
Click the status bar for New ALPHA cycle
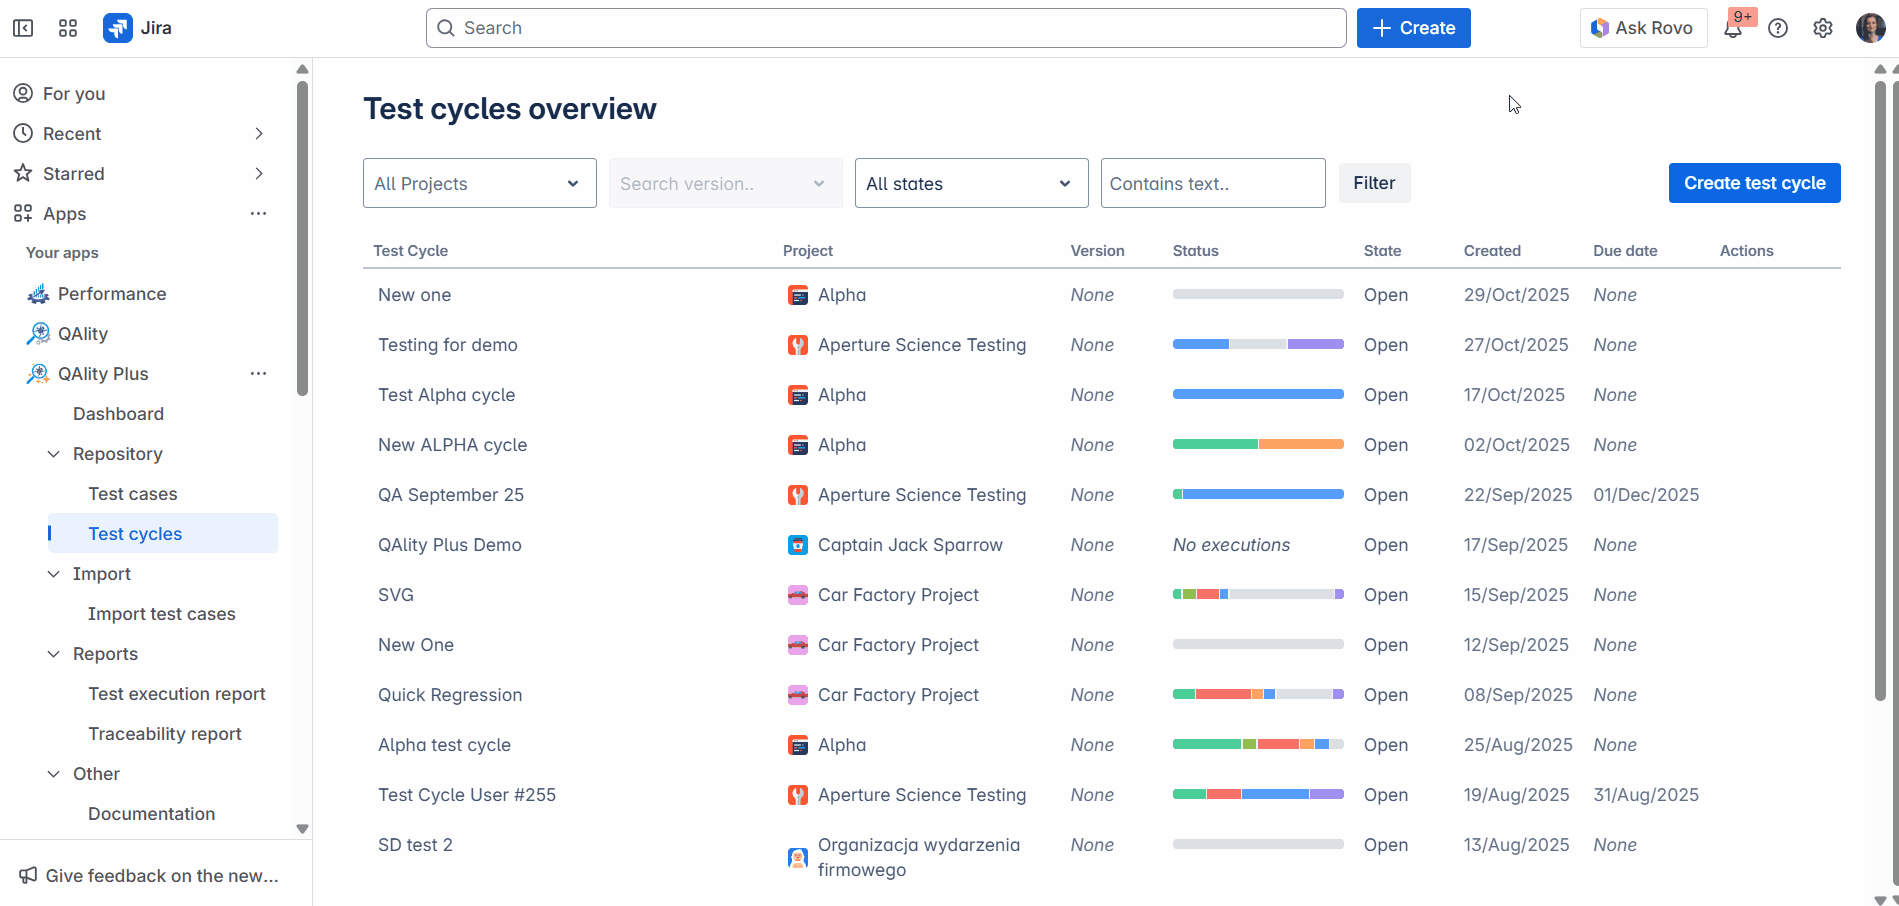click(x=1258, y=444)
